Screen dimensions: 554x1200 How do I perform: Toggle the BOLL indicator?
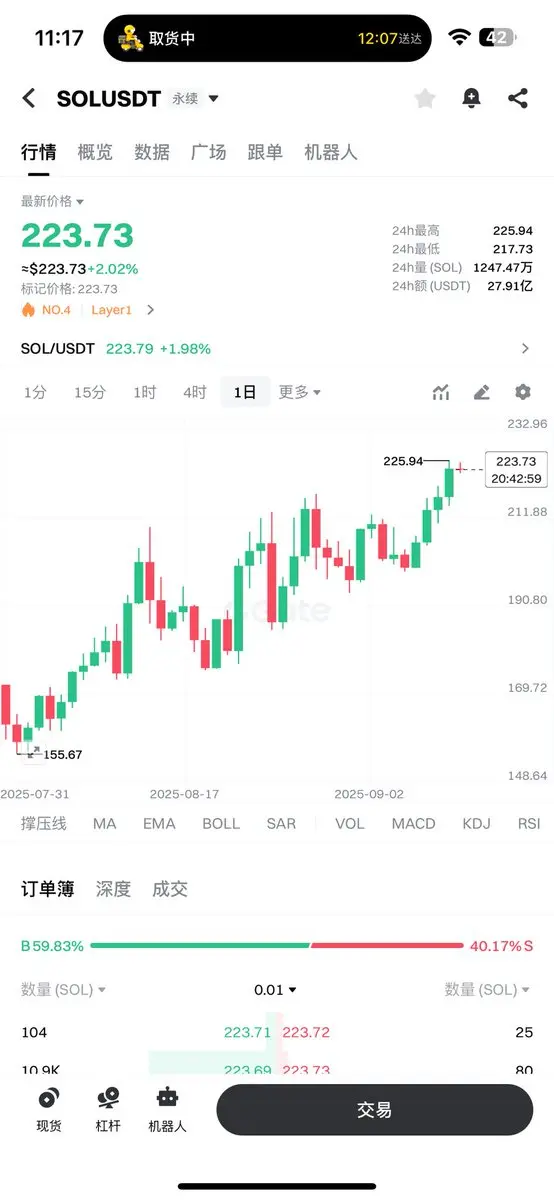[x=221, y=824]
